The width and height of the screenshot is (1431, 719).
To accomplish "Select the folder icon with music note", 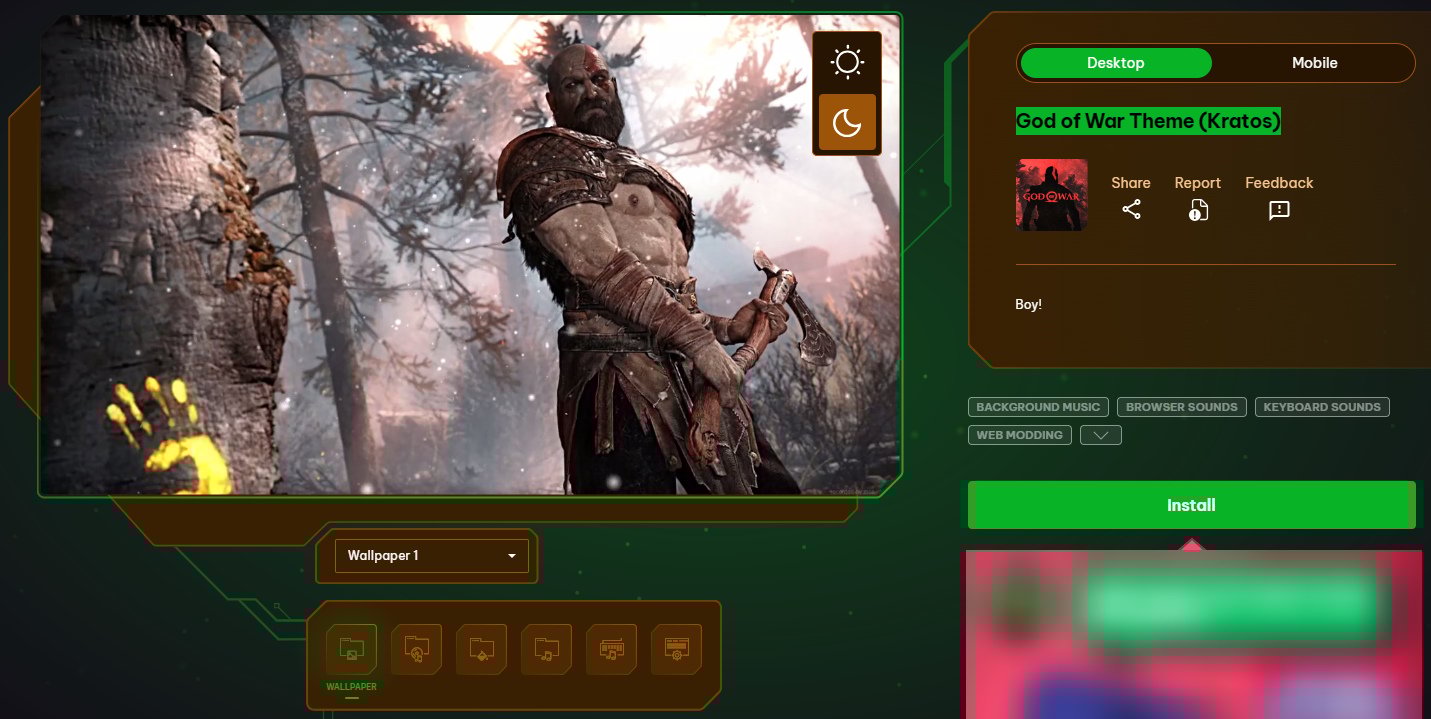I will 546,649.
